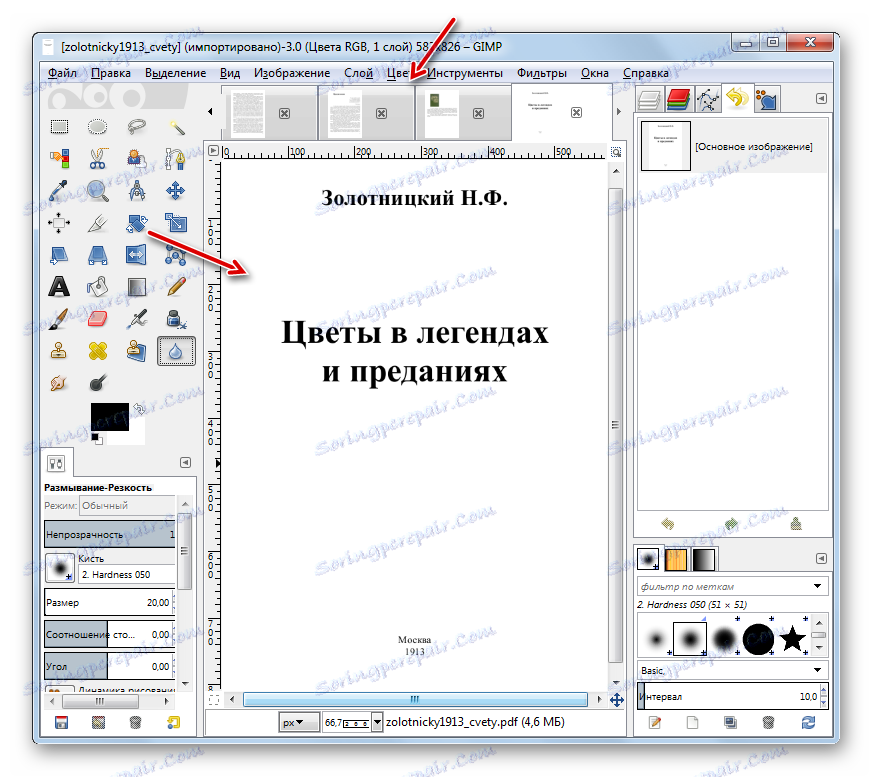Screen dimensions: 873x777
Task: Open the фильтр по меткам dropdown
Action: click(733, 586)
